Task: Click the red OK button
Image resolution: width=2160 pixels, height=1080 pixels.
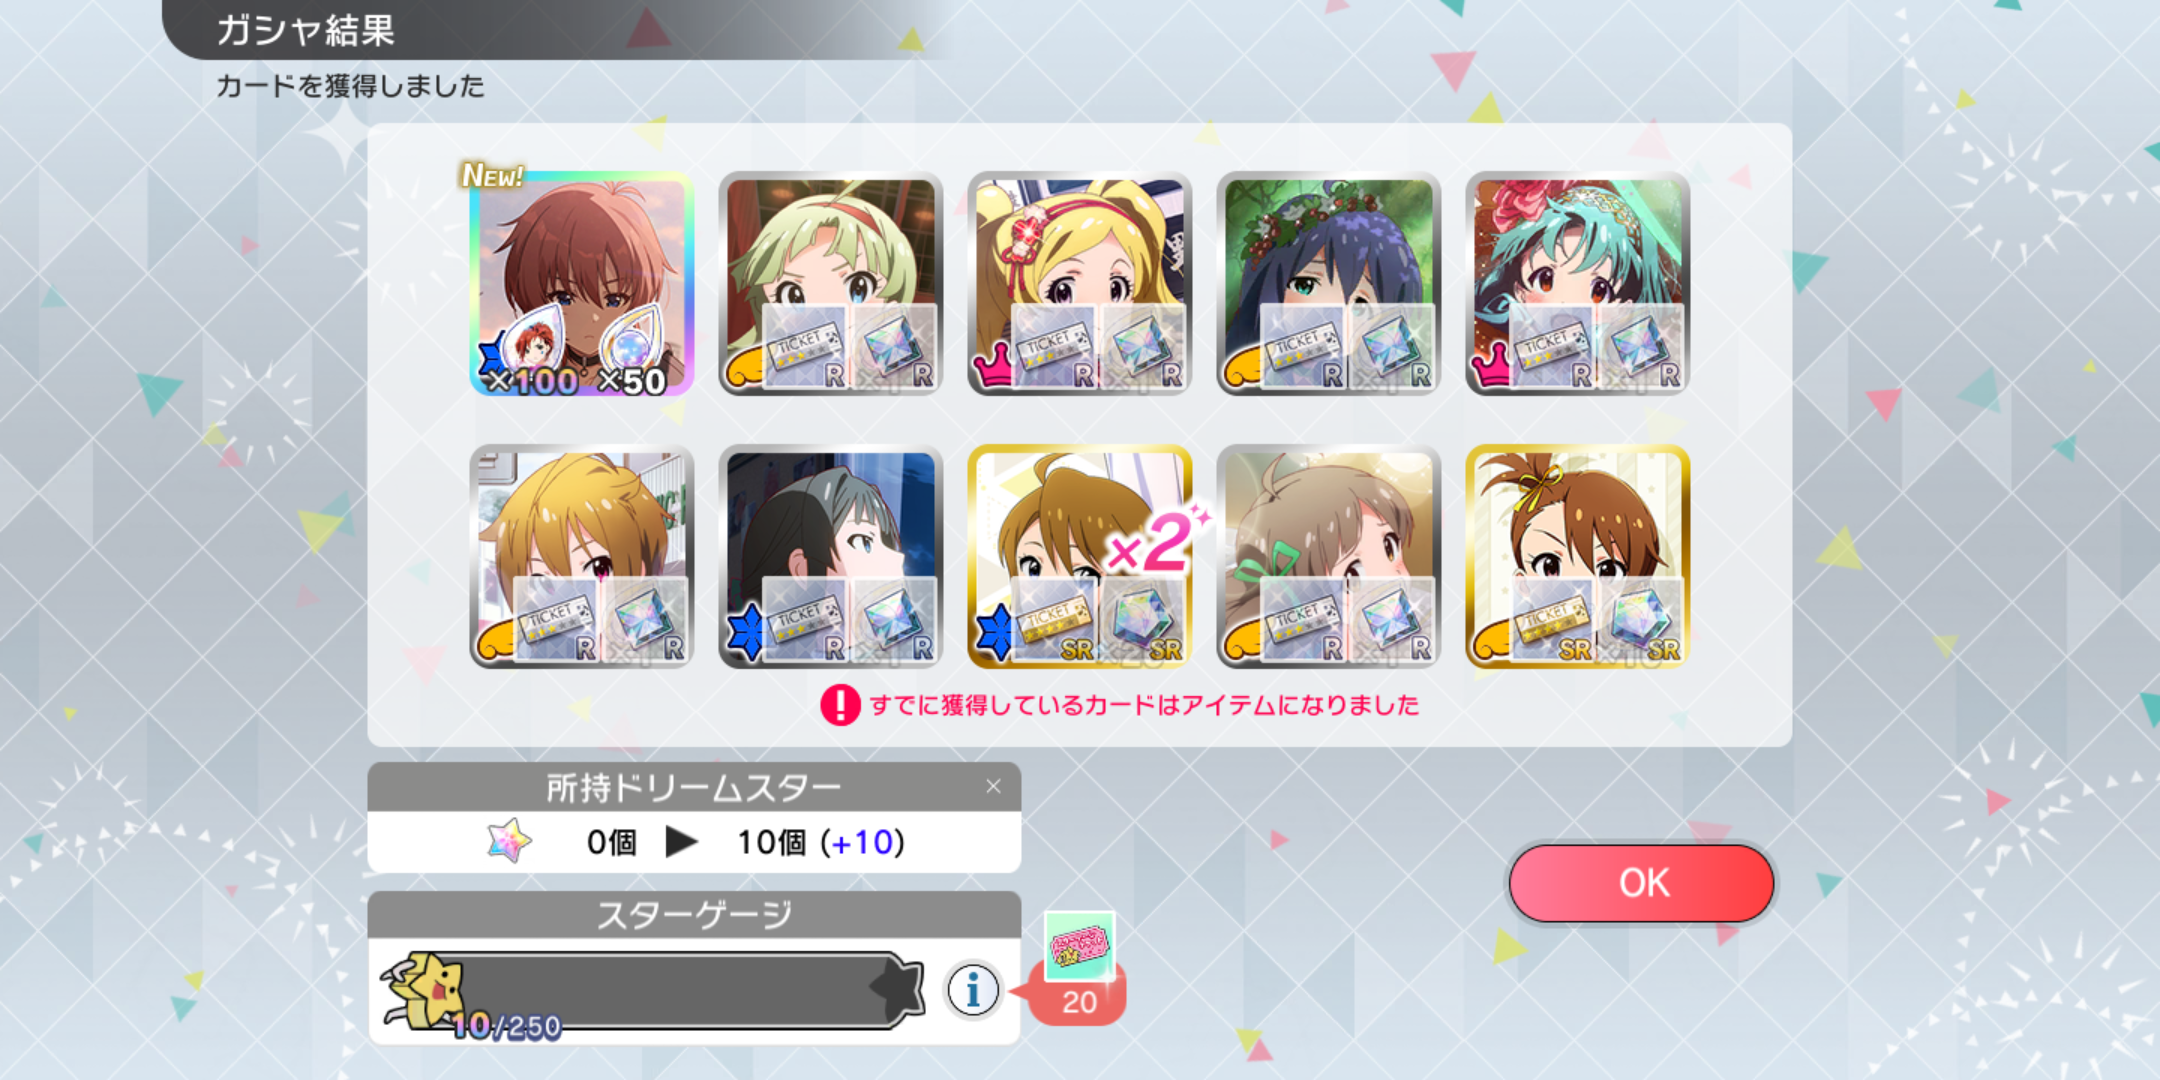Action: point(1641,883)
